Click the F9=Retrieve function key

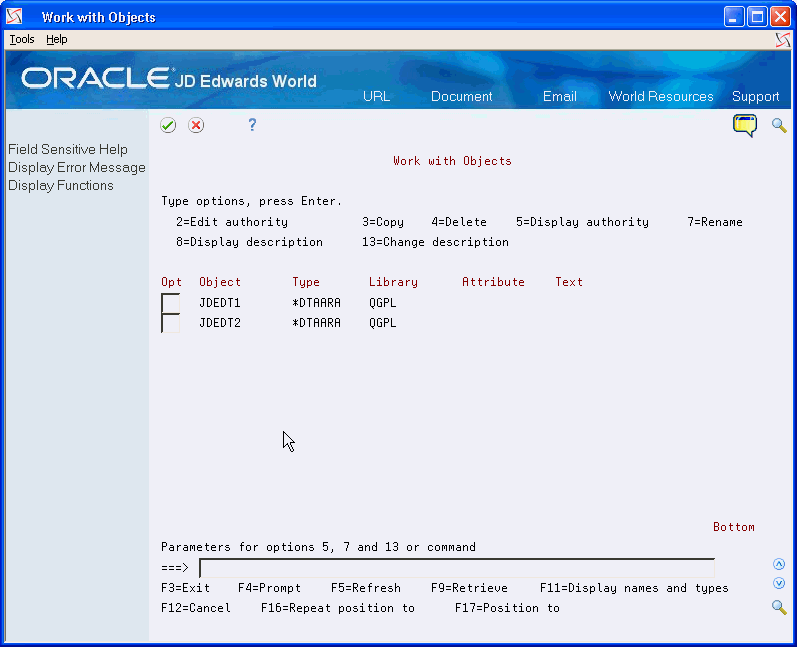[x=469, y=588]
